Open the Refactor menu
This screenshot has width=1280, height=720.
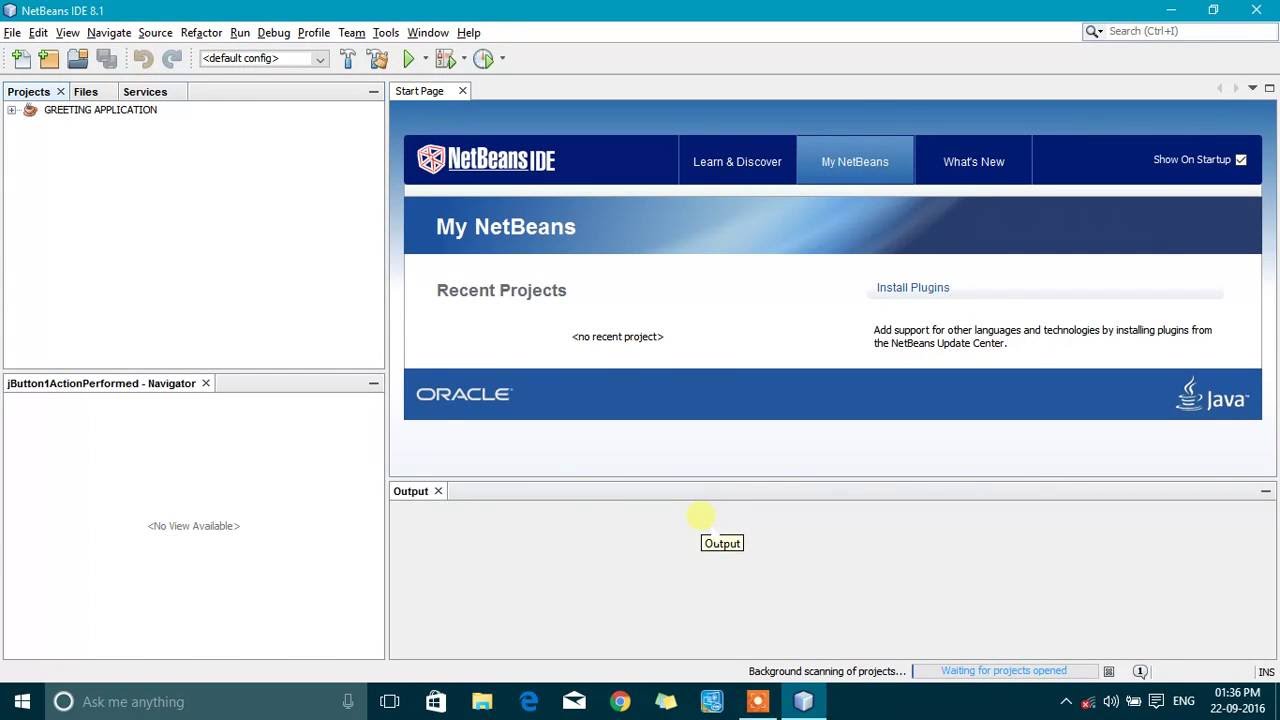[201, 33]
